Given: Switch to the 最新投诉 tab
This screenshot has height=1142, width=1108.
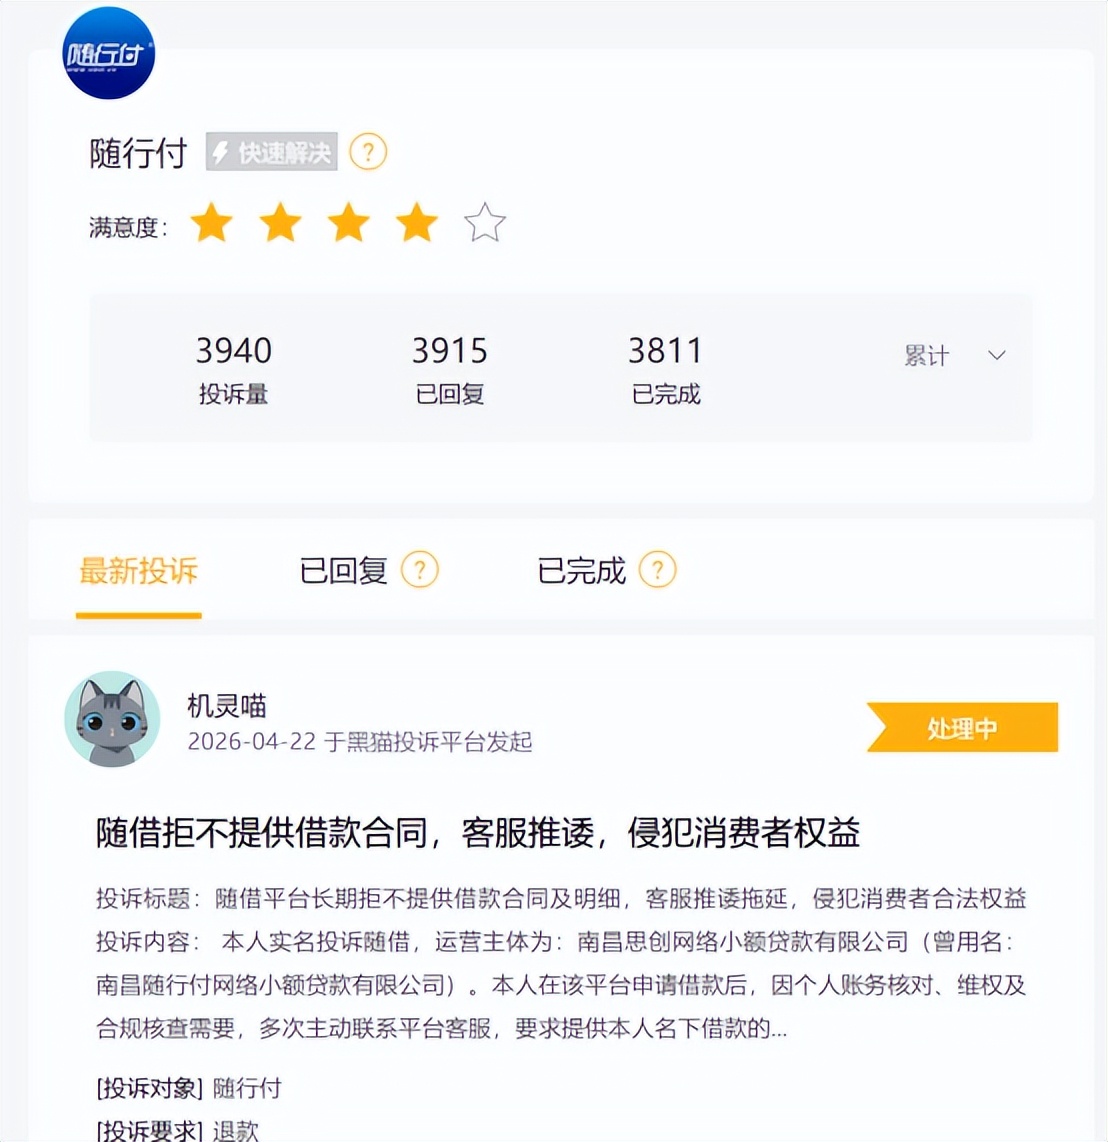Looking at the screenshot, I should click(138, 570).
